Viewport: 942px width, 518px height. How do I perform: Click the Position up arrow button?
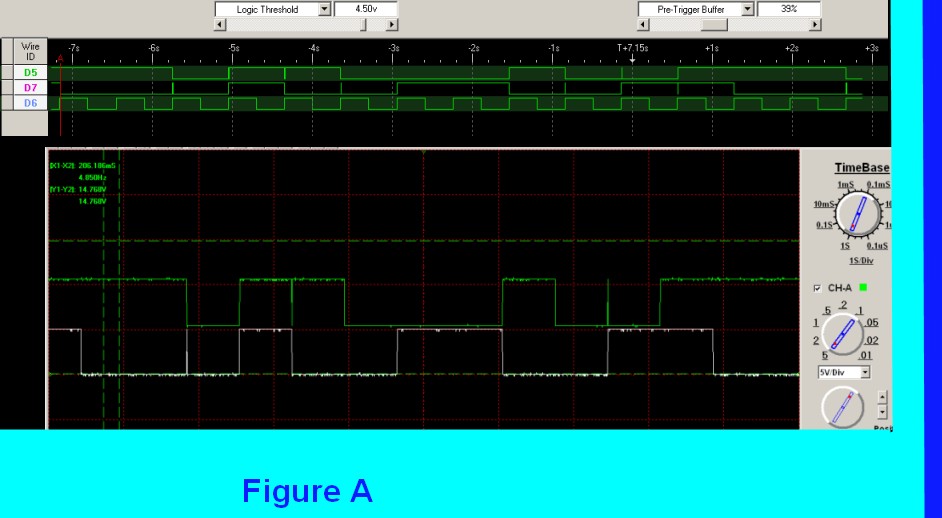tap(882, 397)
